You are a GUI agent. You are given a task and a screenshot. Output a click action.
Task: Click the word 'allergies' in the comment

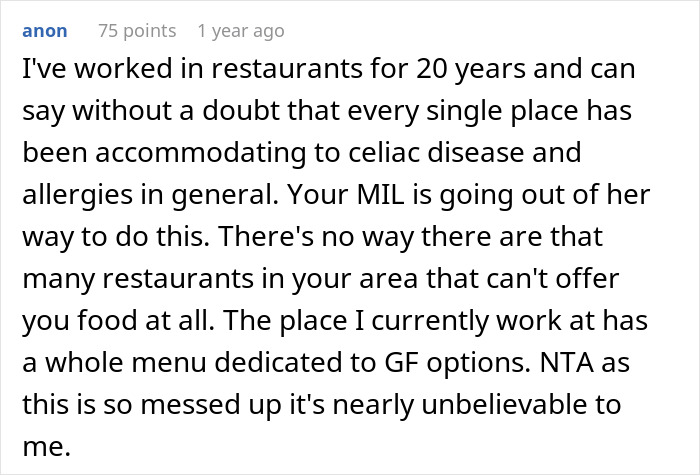[78, 195]
